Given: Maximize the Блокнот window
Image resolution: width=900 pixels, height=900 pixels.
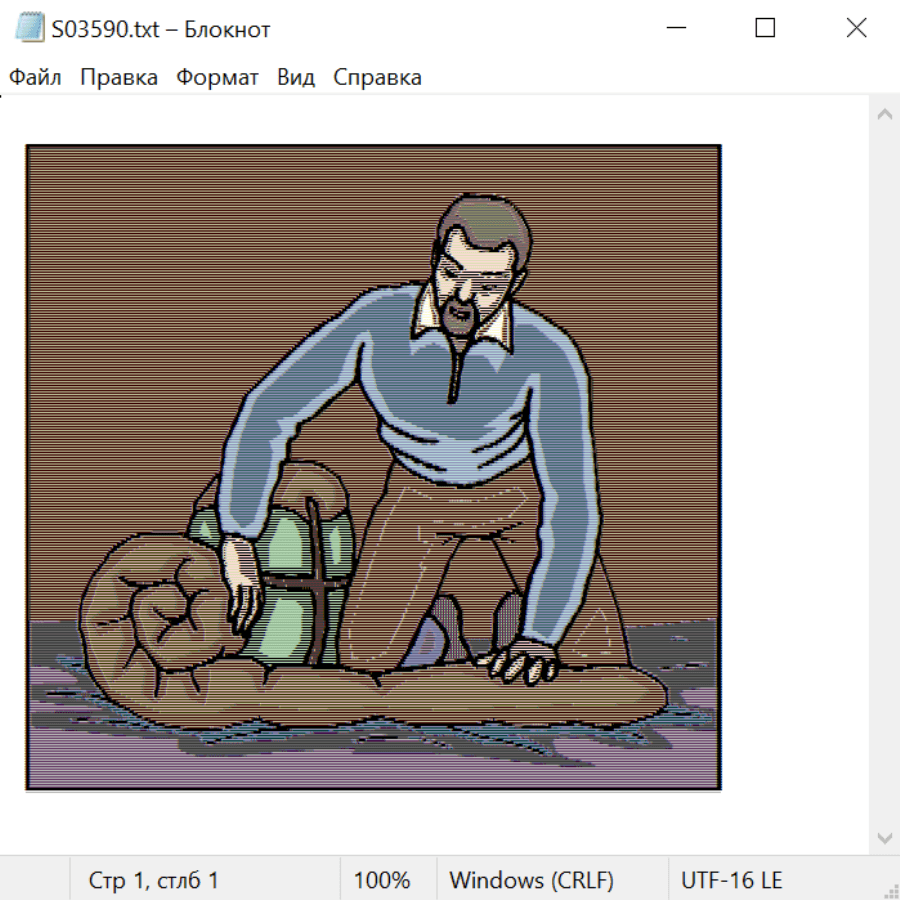Looking at the screenshot, I should coord(765,29).
